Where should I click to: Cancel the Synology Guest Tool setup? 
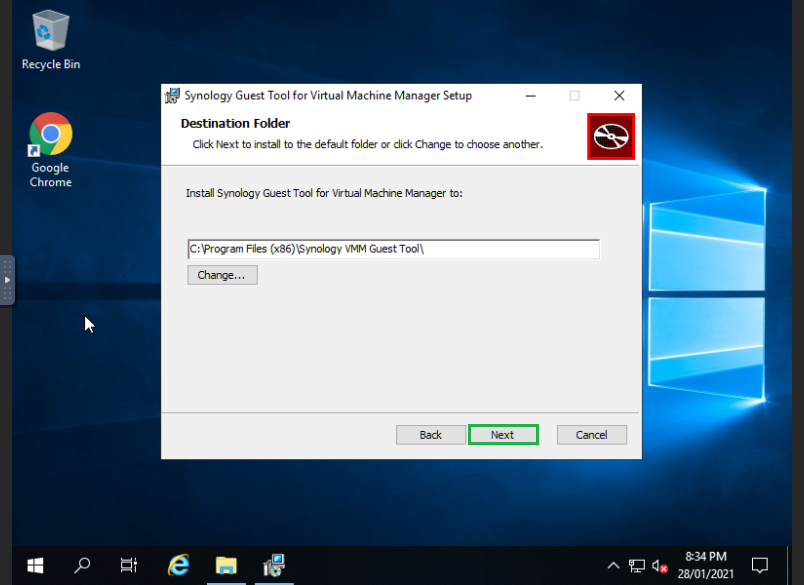tap(591, 435)
